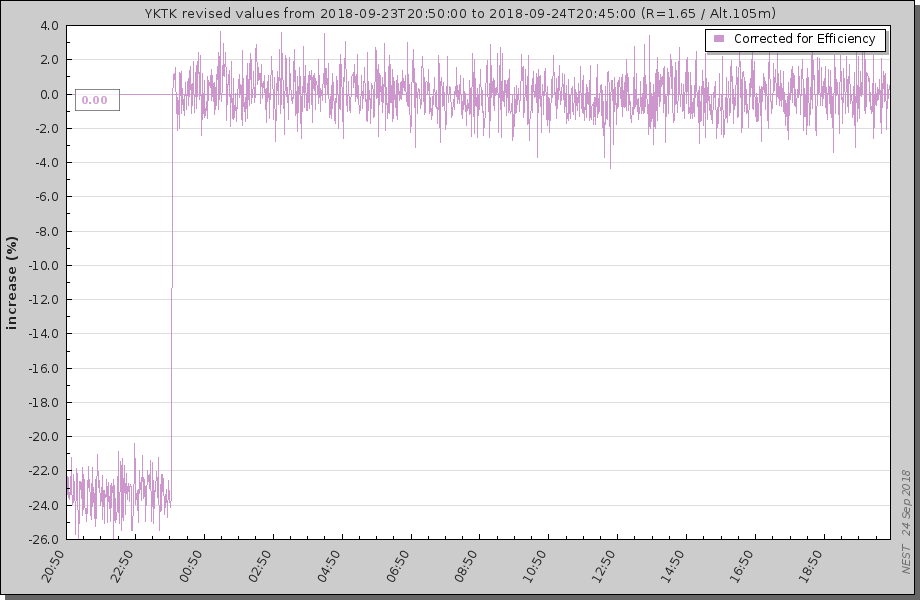Click the 'Corrected for Efficiency' legend label
The image size is (920, 600).
coord(804,39)
